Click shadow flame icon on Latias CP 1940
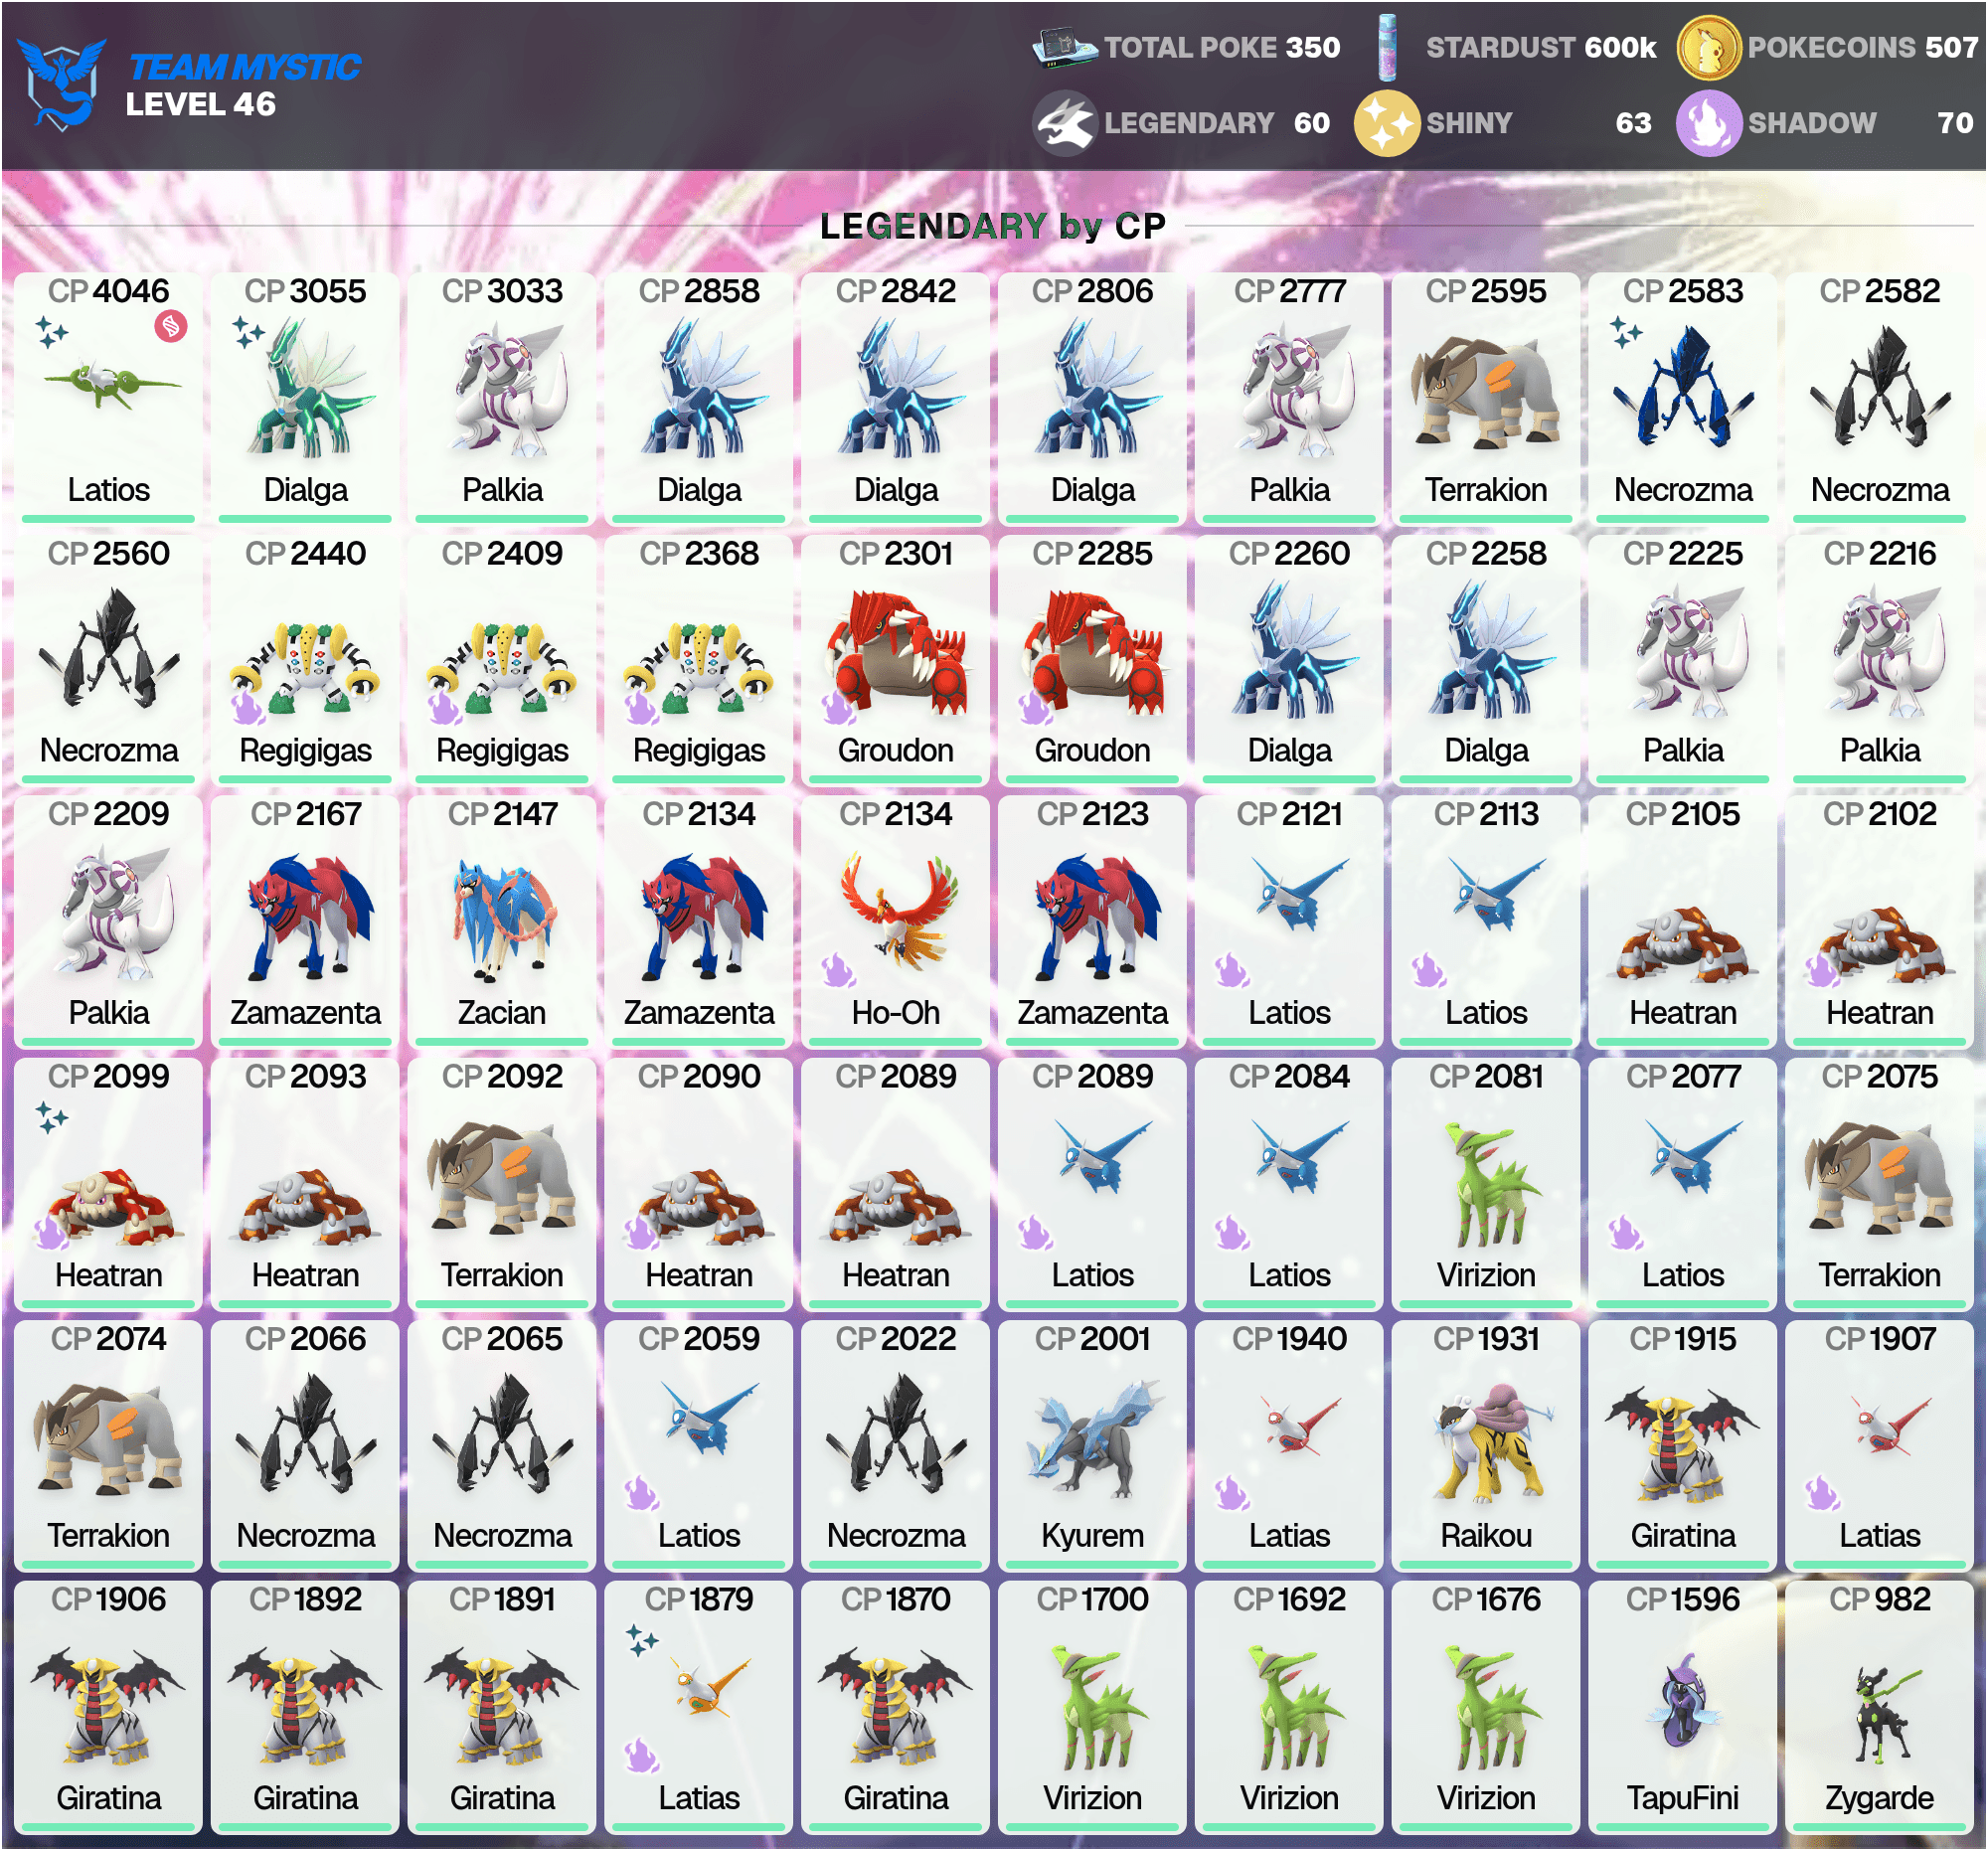 1233,1494
